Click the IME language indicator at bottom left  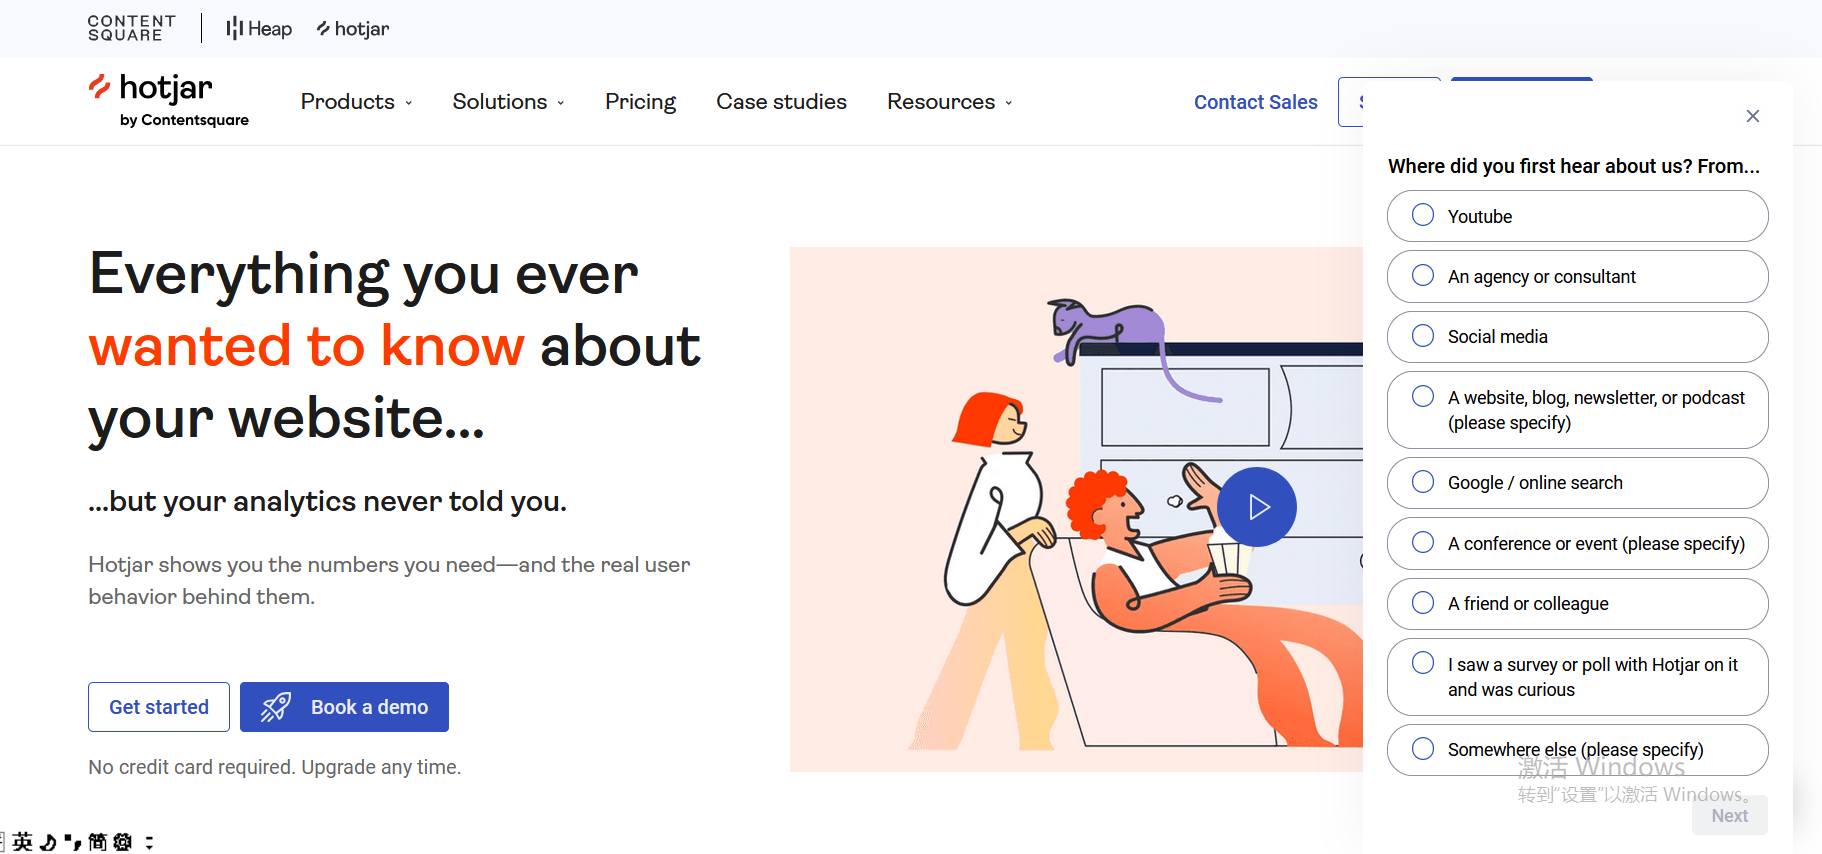point(22,842)
